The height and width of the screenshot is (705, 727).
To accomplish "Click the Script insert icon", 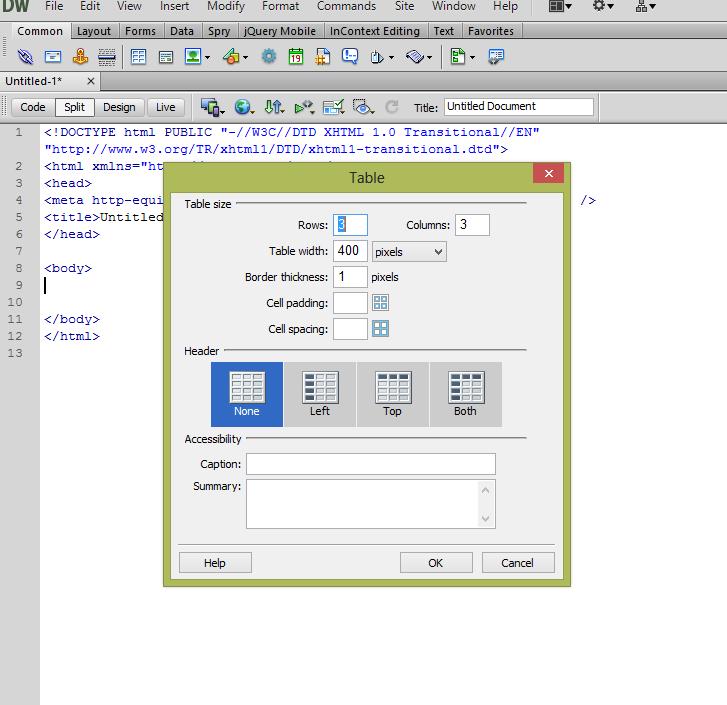I will point(415,57).
